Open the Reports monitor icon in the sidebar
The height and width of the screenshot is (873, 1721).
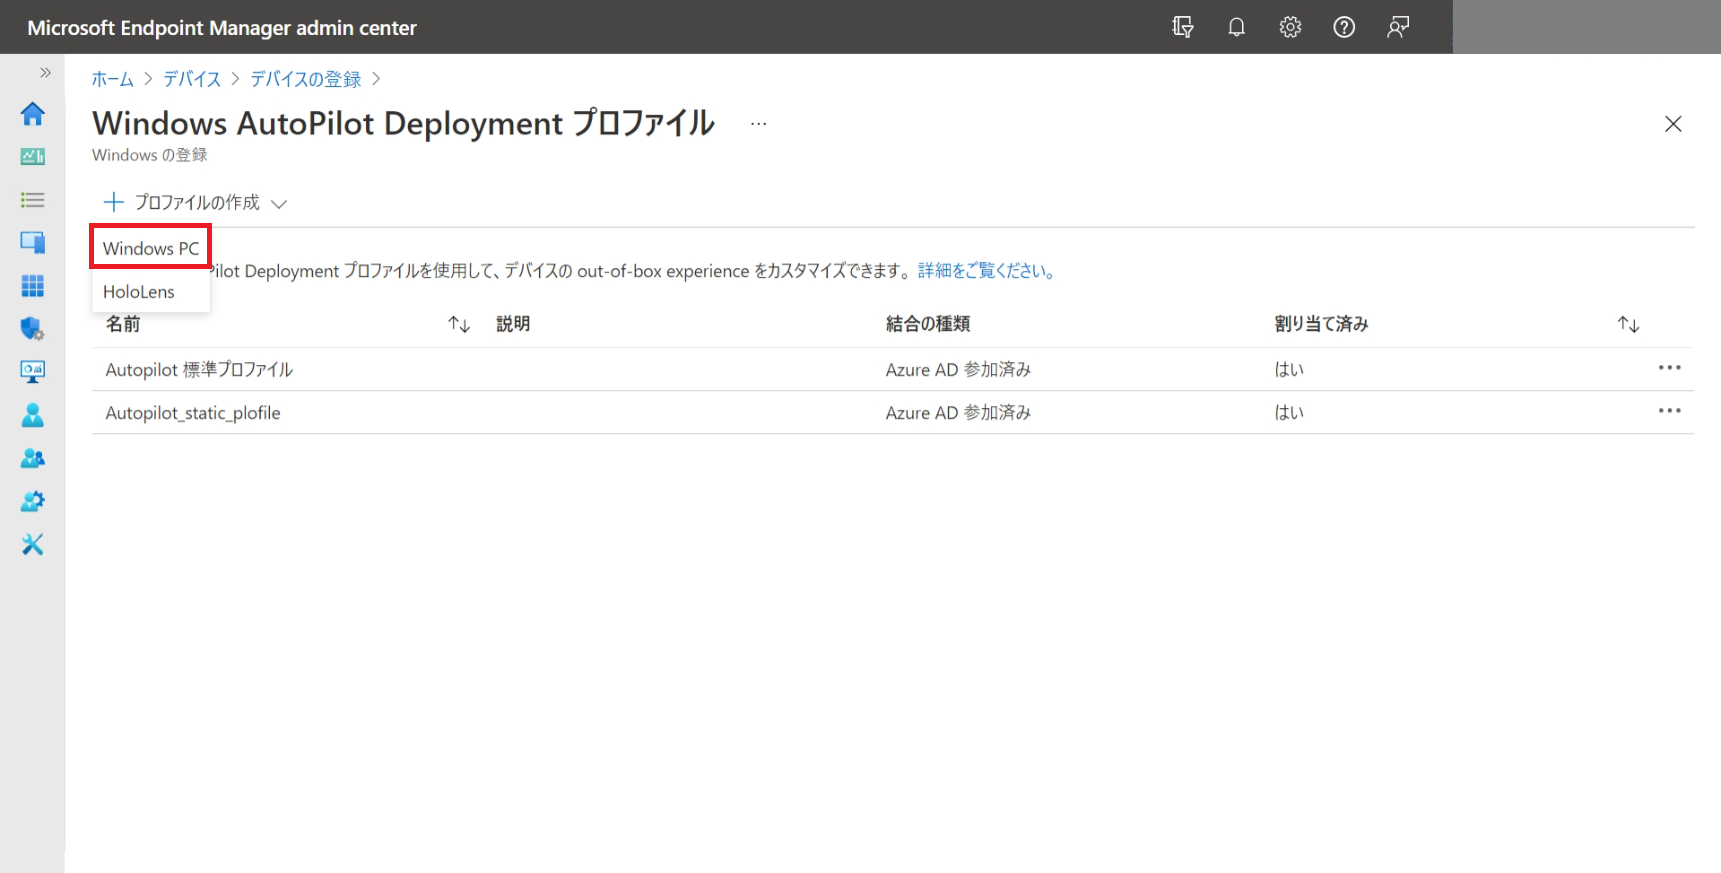(x=32, y=372)
